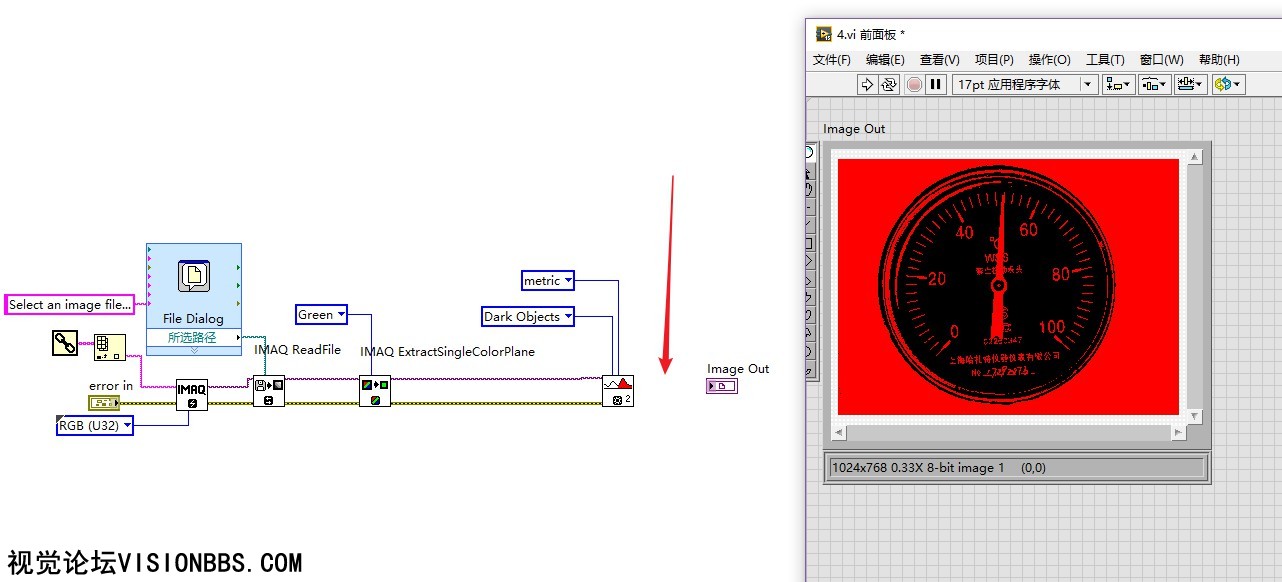This screenshot has height=582, width=1282.
Task: Change the RGB (U32) image type
Action: tap(94, 426)
